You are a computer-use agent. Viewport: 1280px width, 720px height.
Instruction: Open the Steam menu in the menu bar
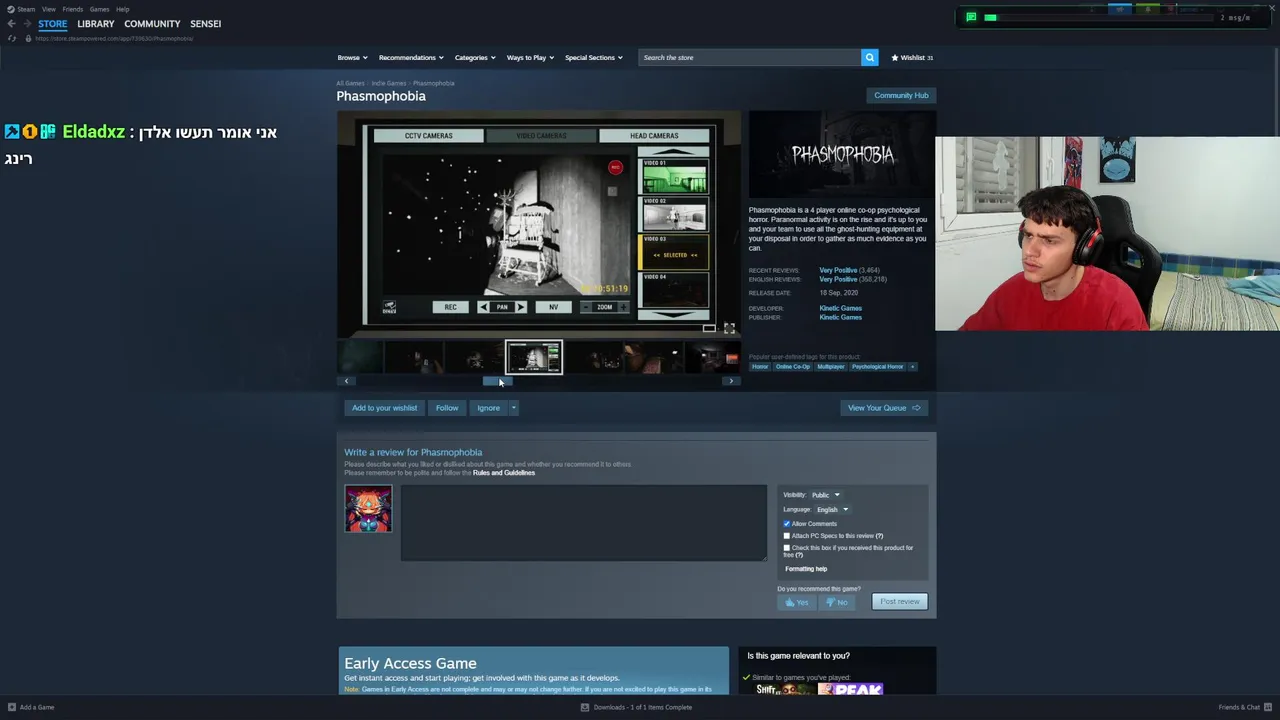point(26,9)
